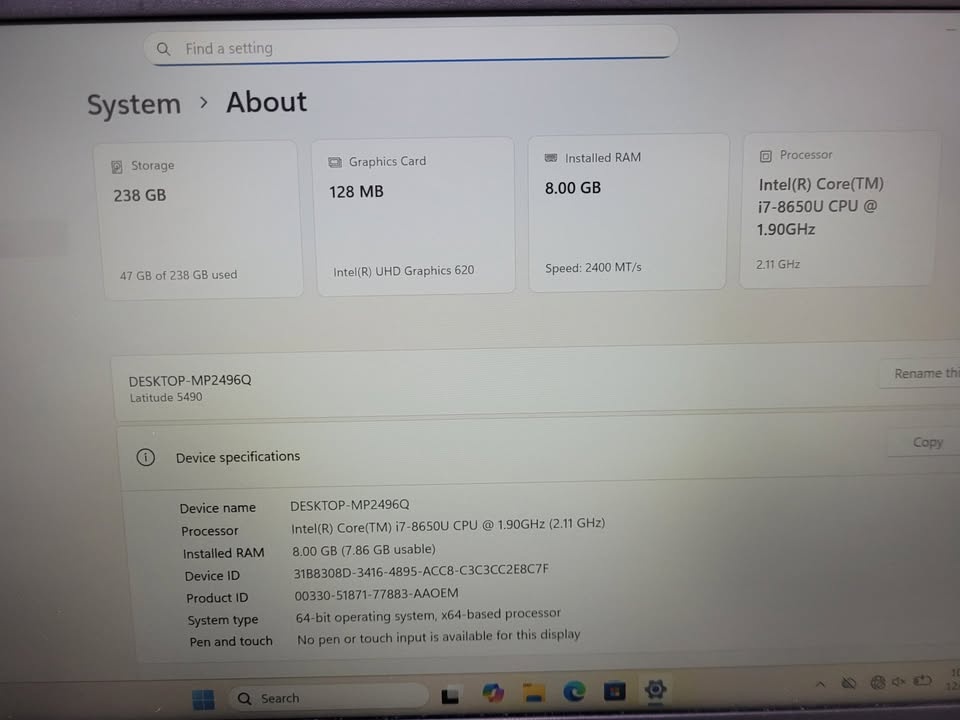Click the Device specifications info icon
960x720 pixels.
coord(145,457)
